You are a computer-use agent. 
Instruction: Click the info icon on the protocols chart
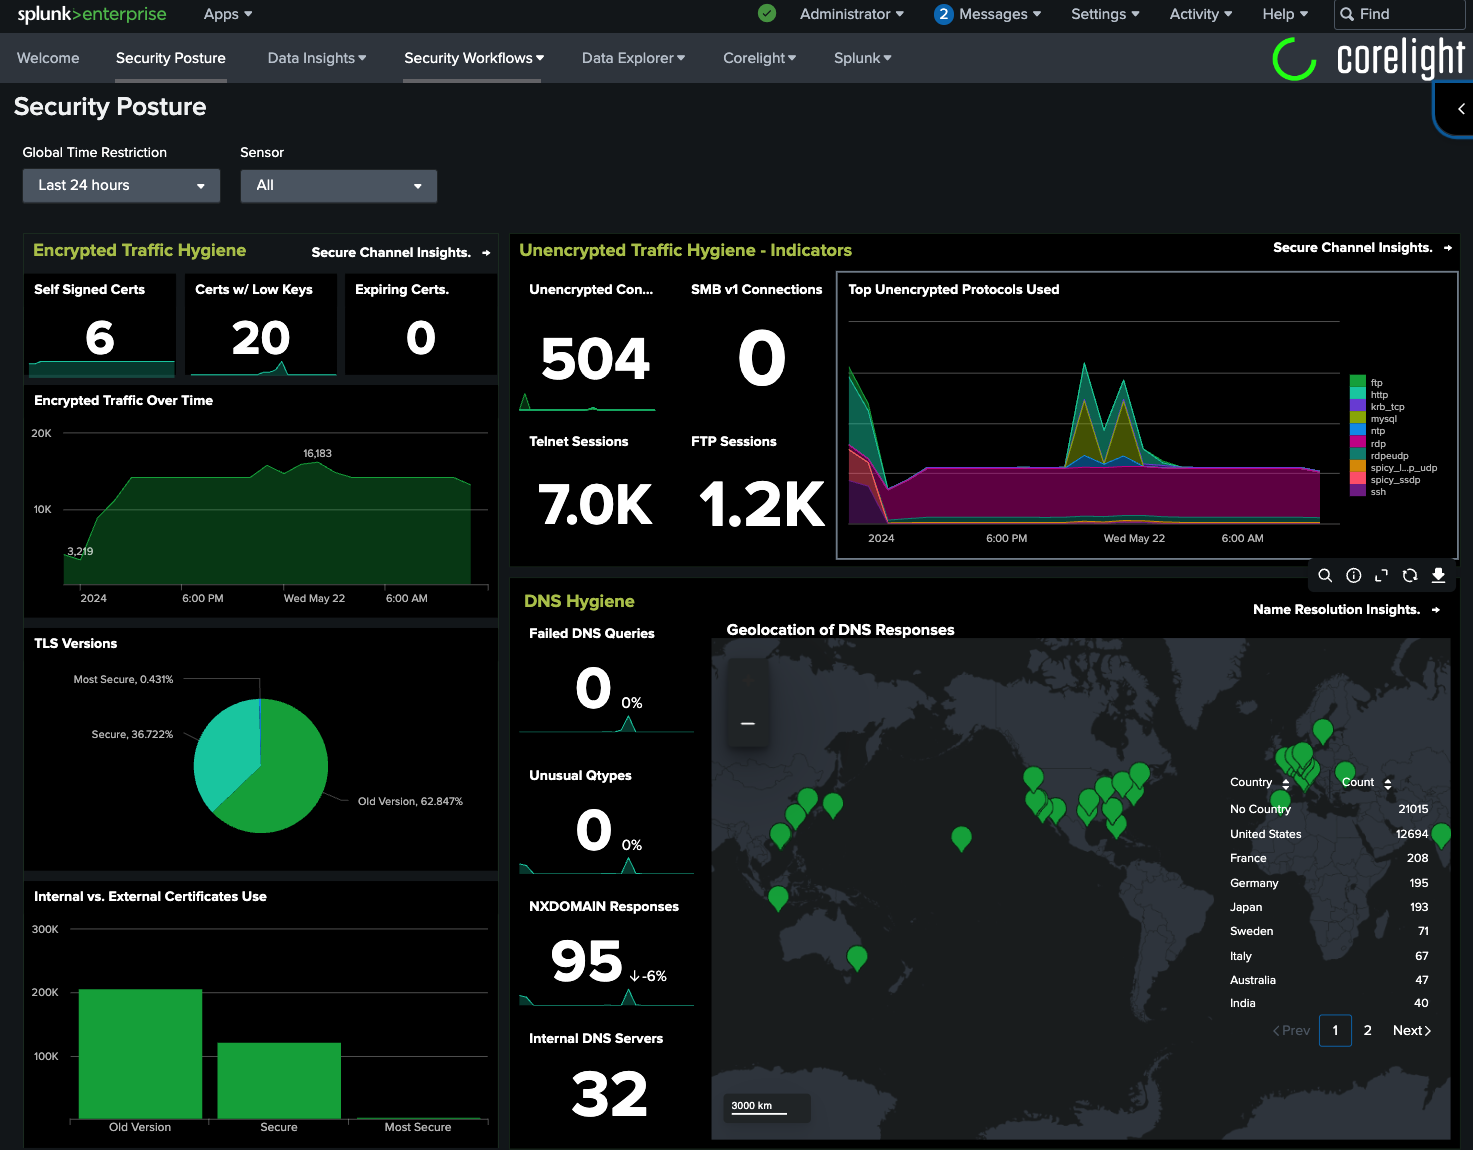1353,575
